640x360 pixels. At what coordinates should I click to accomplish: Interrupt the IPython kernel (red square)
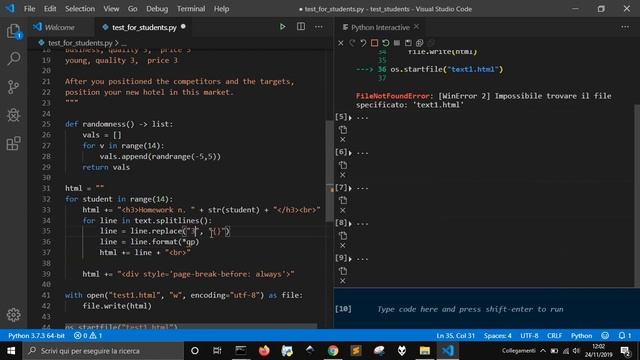[x=374, y=43]
